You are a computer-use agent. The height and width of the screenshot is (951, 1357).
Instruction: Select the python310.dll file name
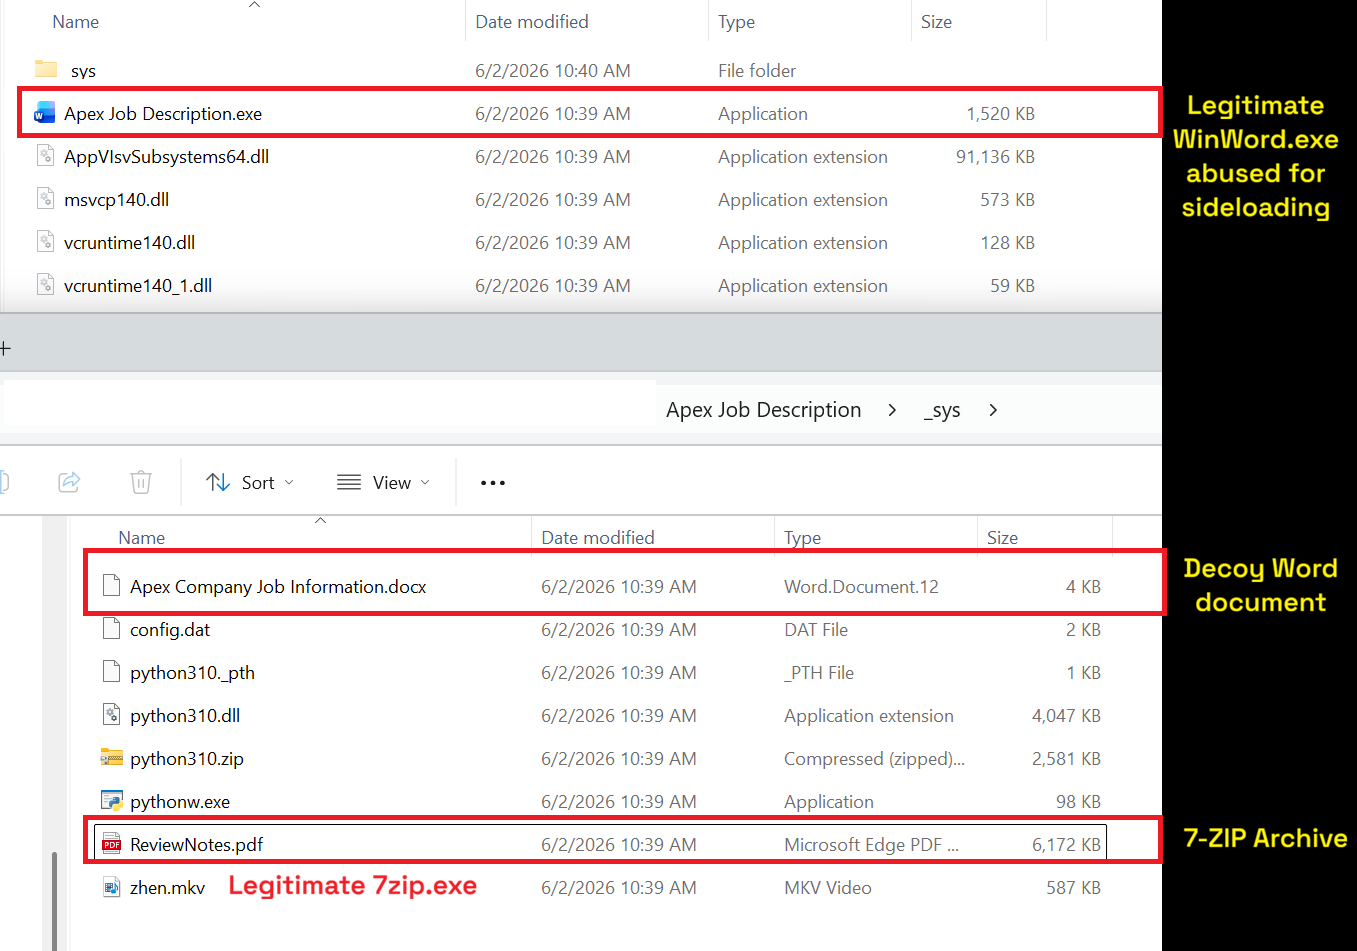185,715
